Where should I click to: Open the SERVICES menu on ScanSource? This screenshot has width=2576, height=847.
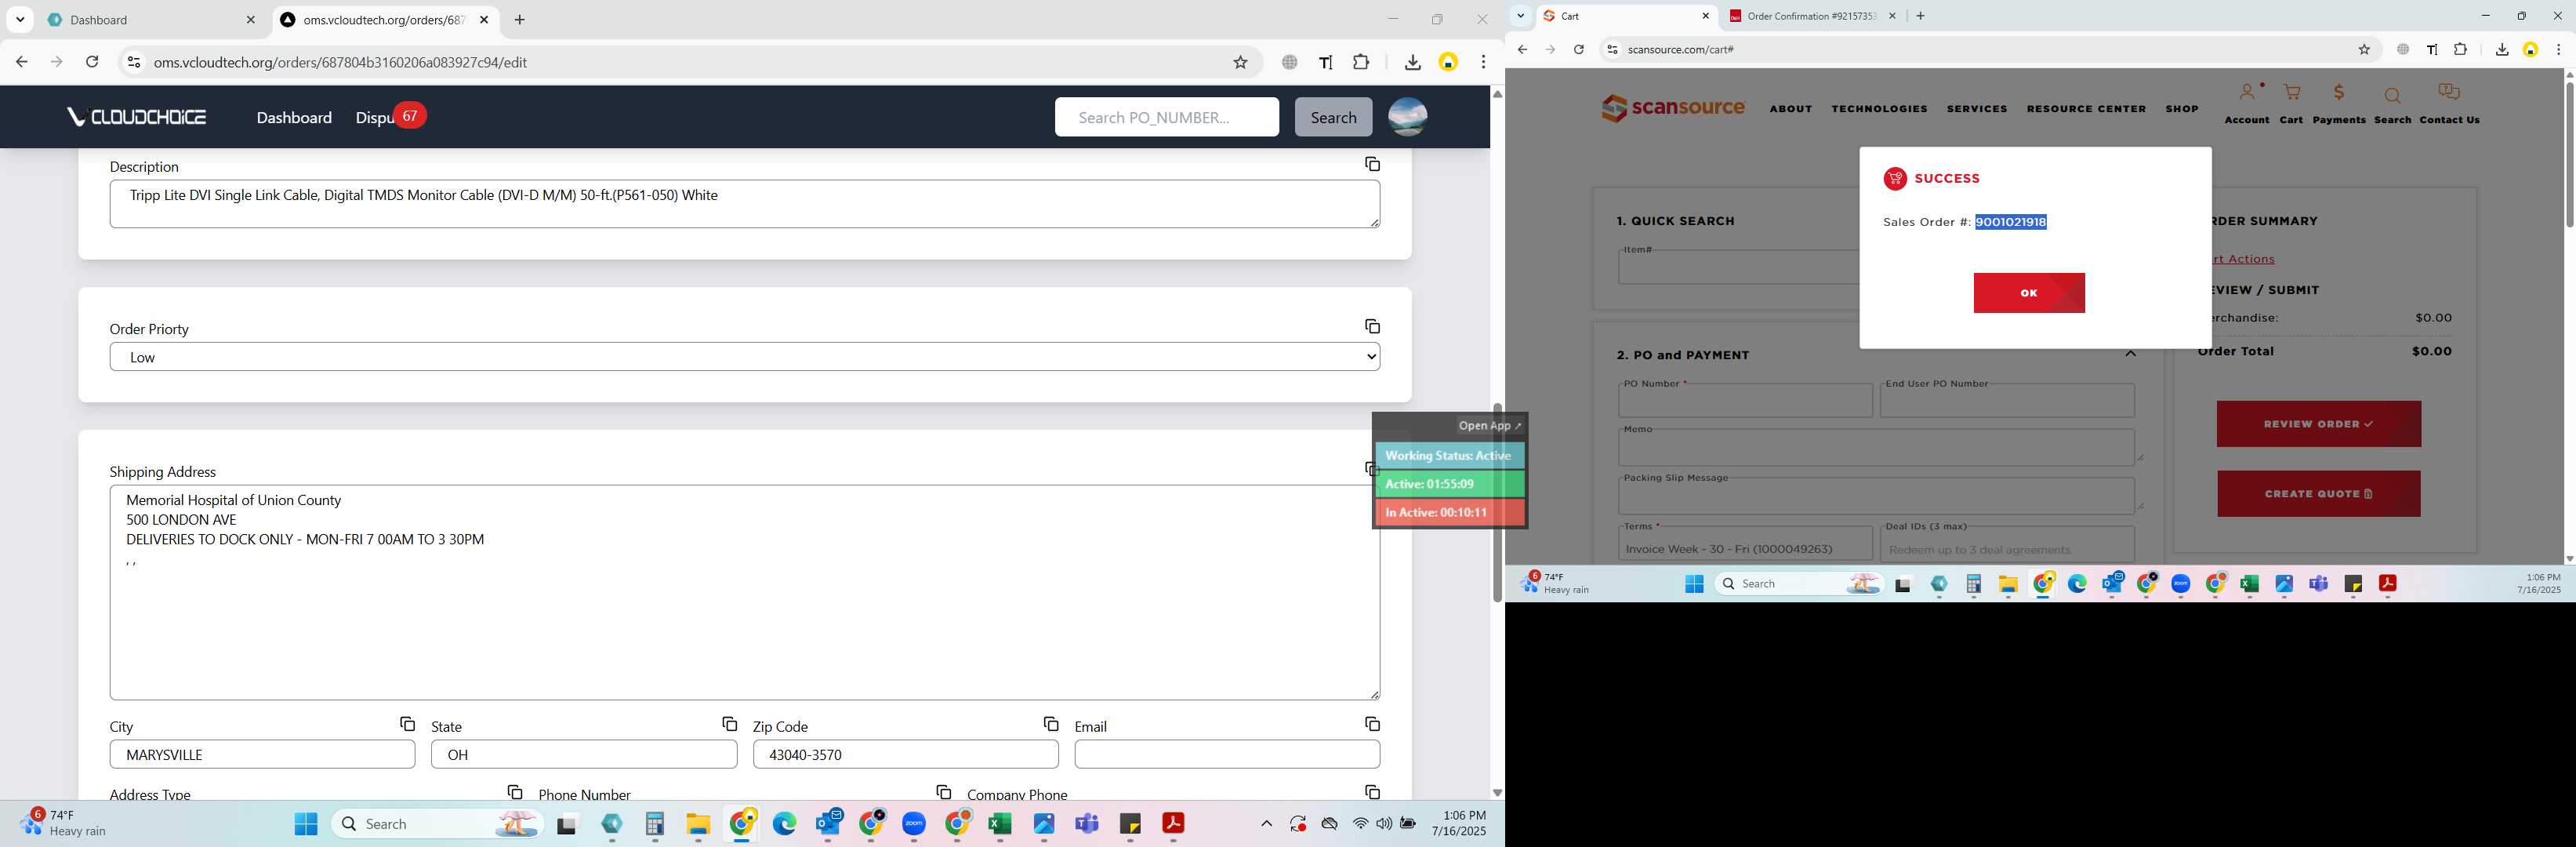[x=1976, y=108]
